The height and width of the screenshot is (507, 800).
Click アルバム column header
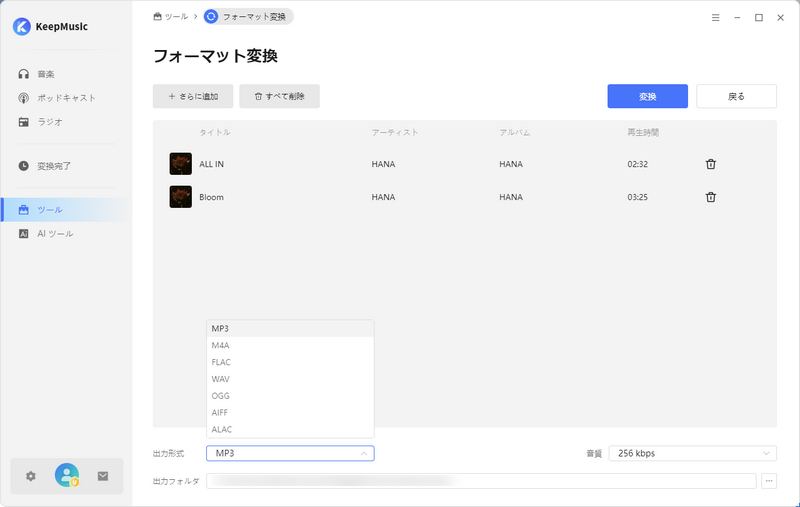pos(514,133)
